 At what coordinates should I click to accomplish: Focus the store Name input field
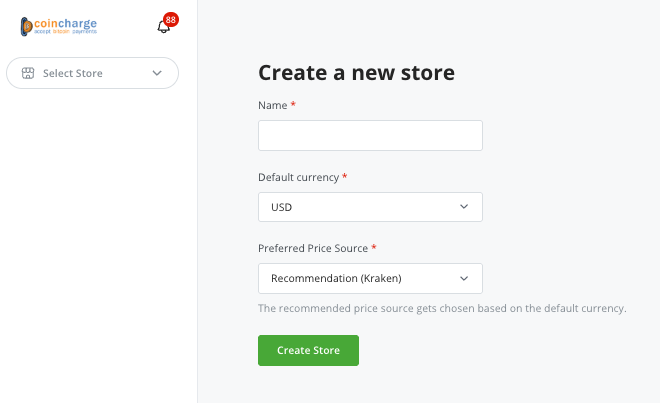[370, 136]
